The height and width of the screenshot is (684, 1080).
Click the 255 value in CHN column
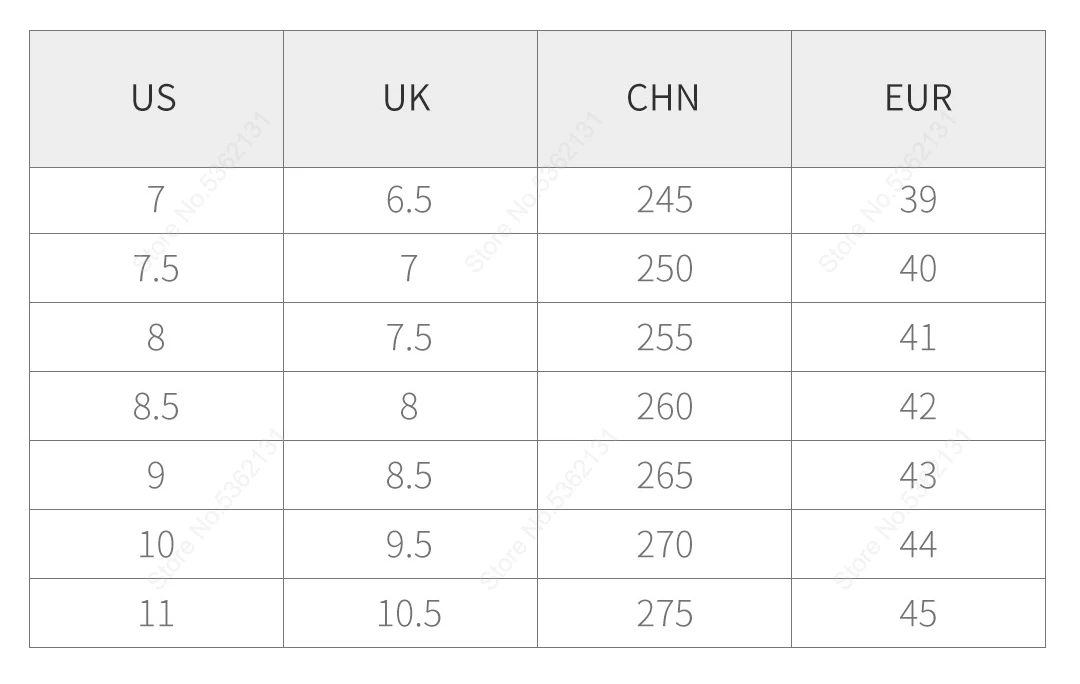click(664, 337)
